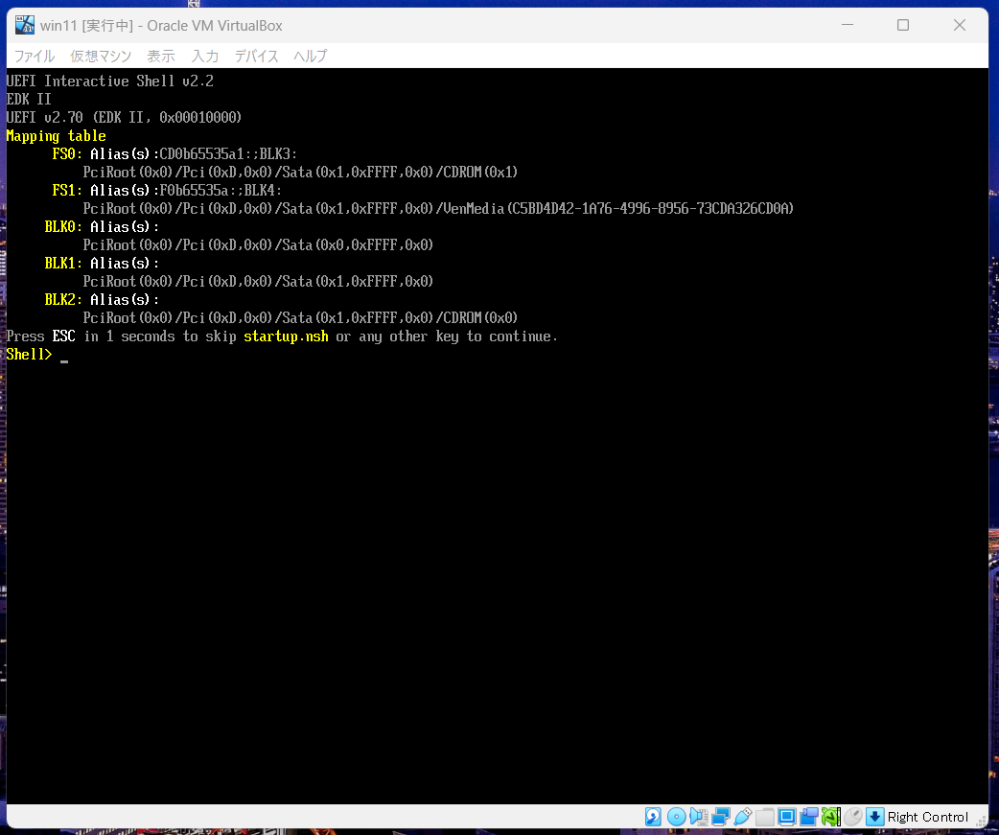Click the hard disk activity indicator icon
Image resolution: width=999 pixels, height=835 pixels.
pos(653,817)
